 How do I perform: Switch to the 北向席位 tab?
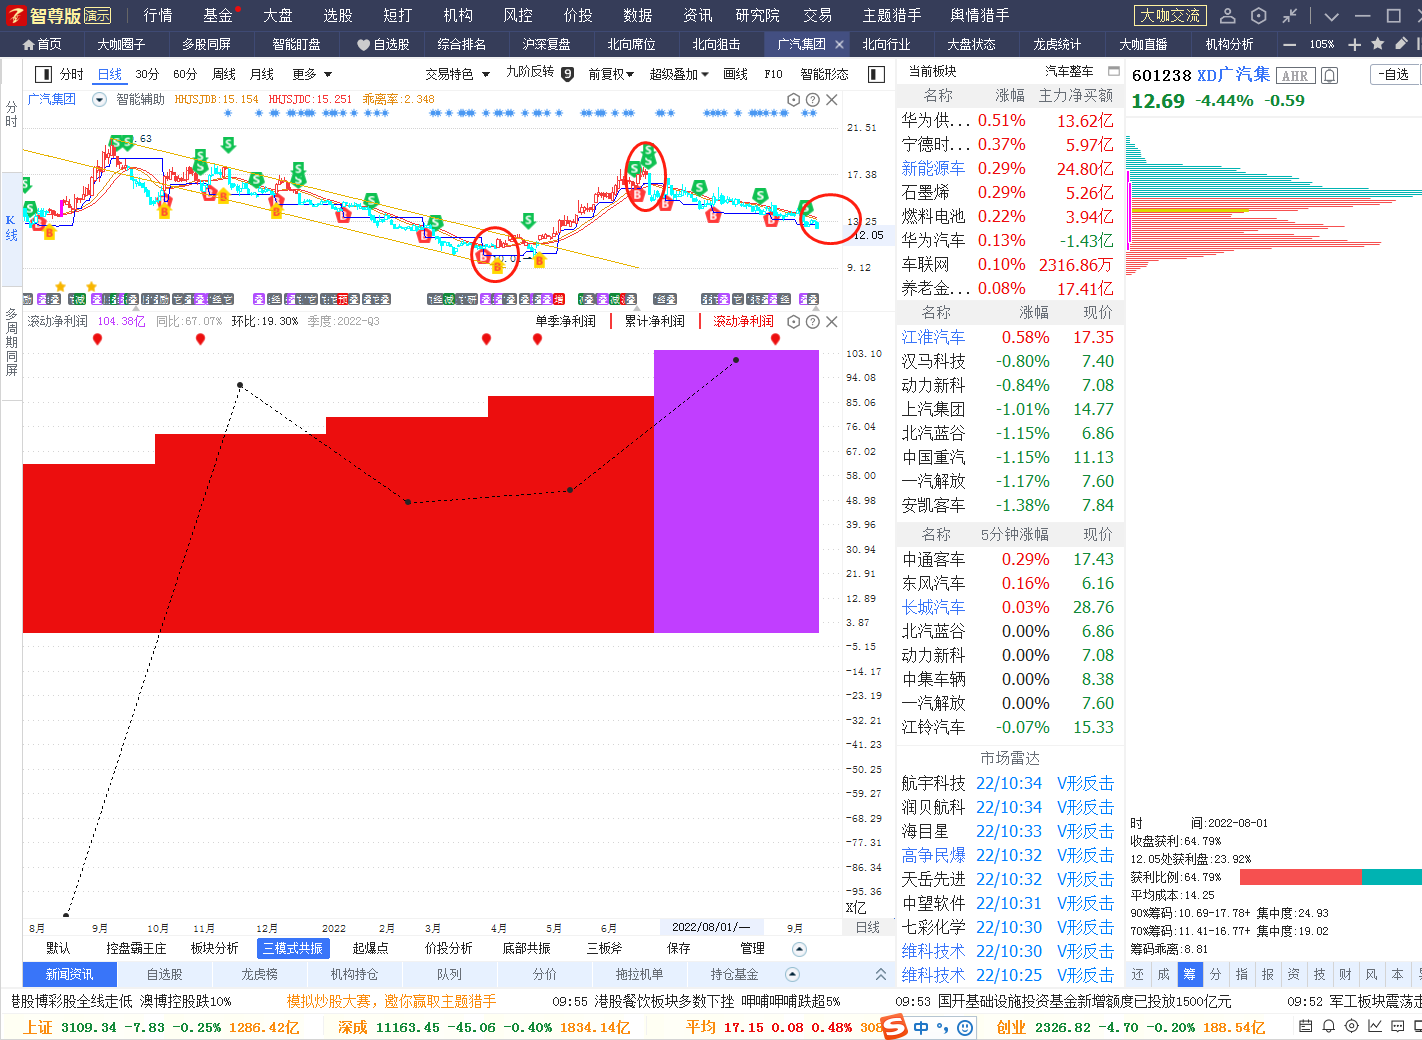click(632, 44)
